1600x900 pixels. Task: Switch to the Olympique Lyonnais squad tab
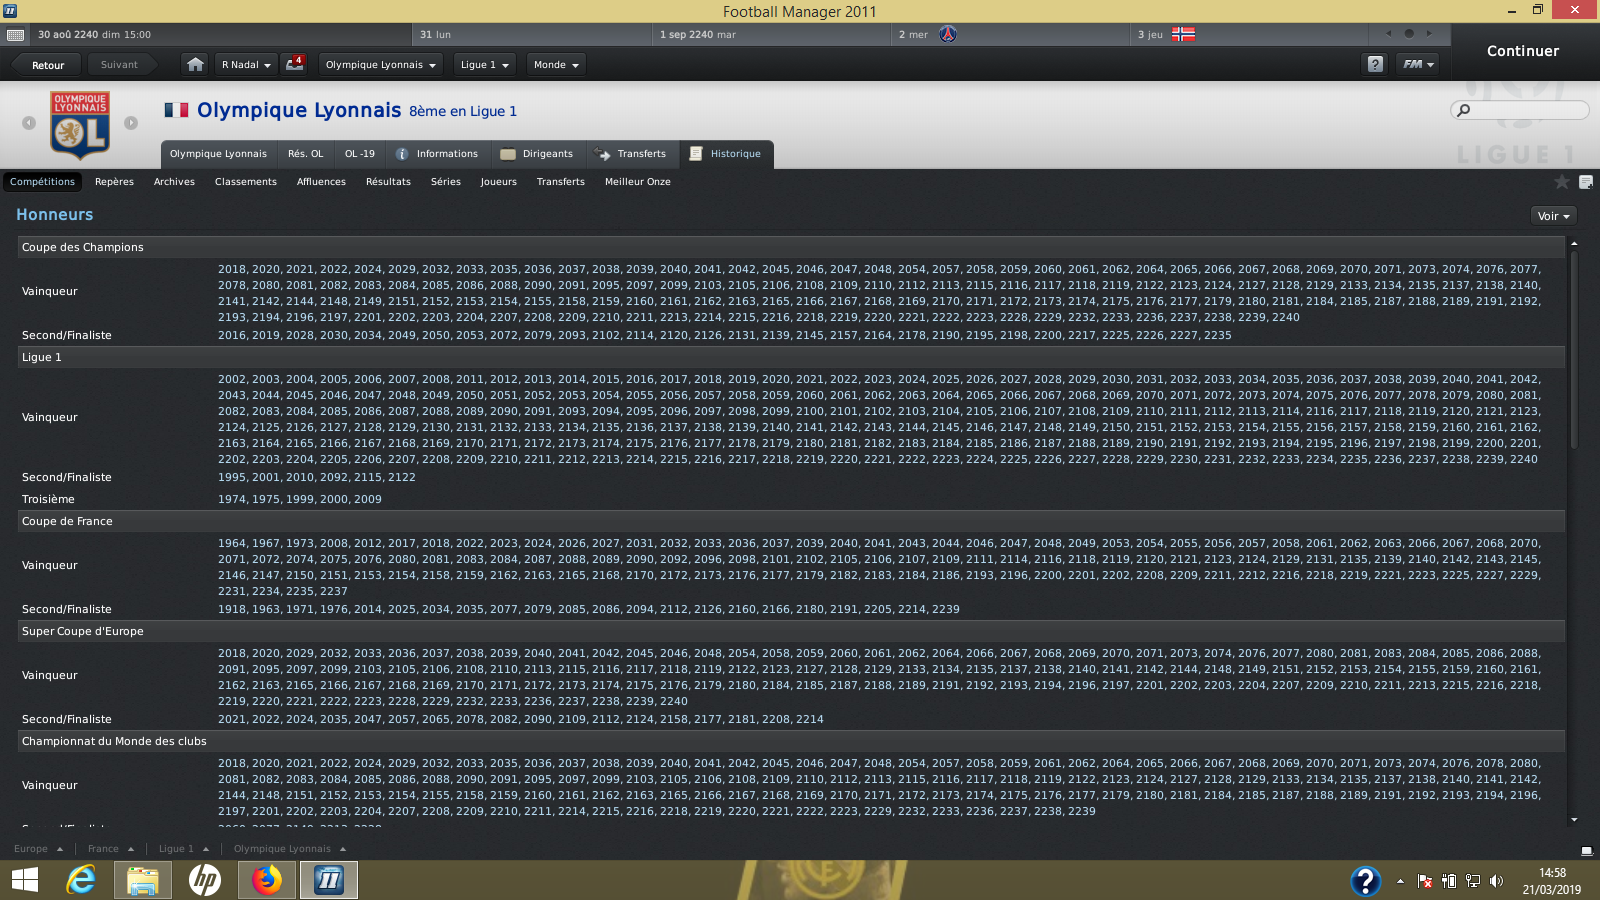(218, 154)
